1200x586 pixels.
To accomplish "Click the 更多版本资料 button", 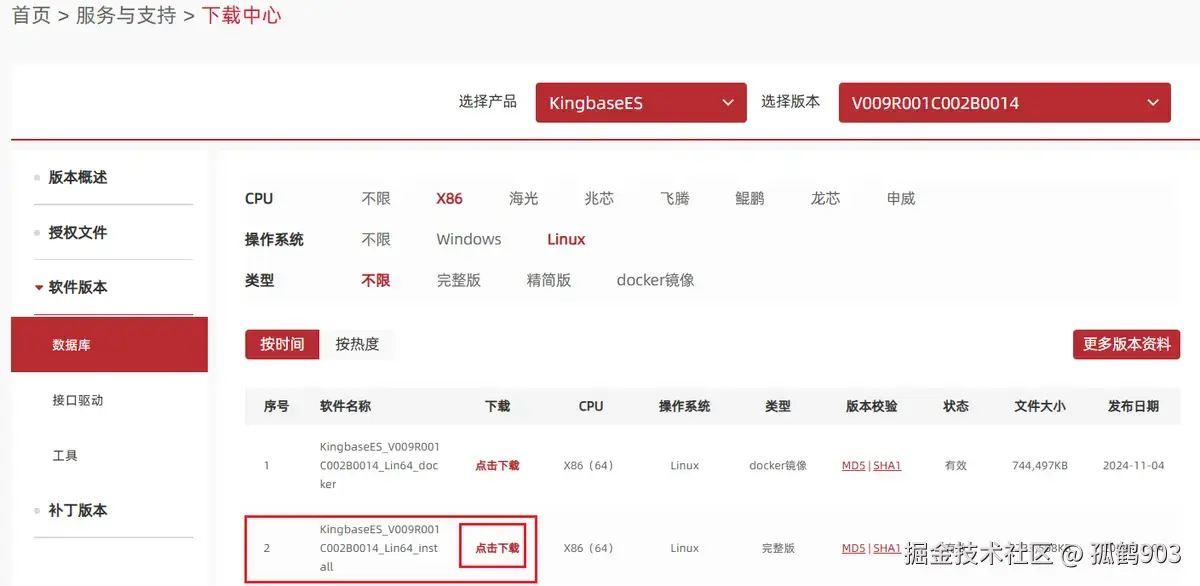I will pyautogui.click(x=1126, y=344).
